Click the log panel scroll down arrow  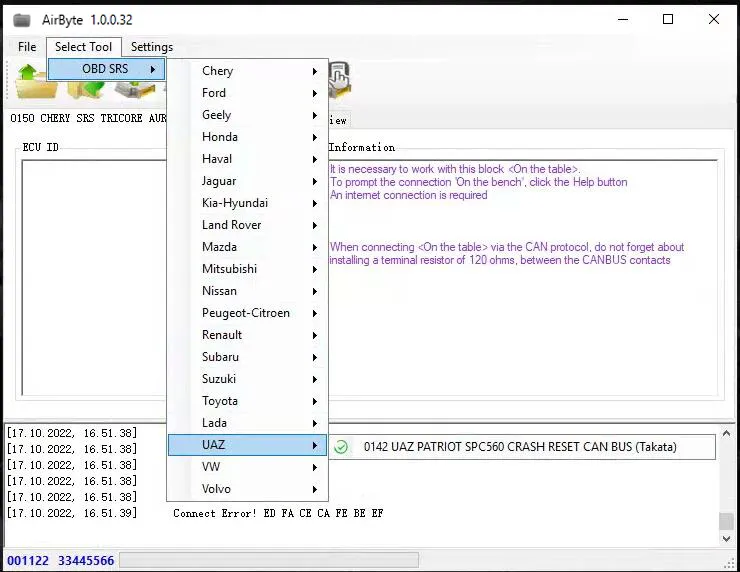(x=726, y=540)
